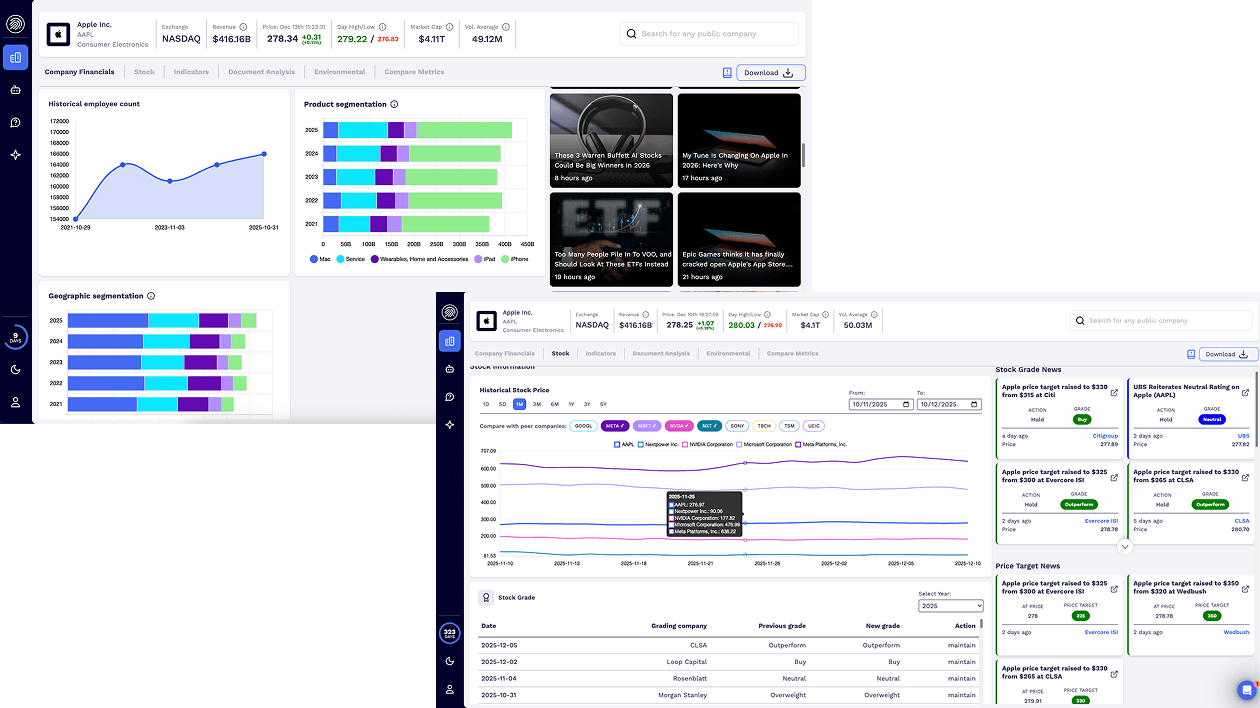Open robot assistant icon in front window sidebar
The width and height of the screenshot is (1260, 708).
(x=450, y=369)
